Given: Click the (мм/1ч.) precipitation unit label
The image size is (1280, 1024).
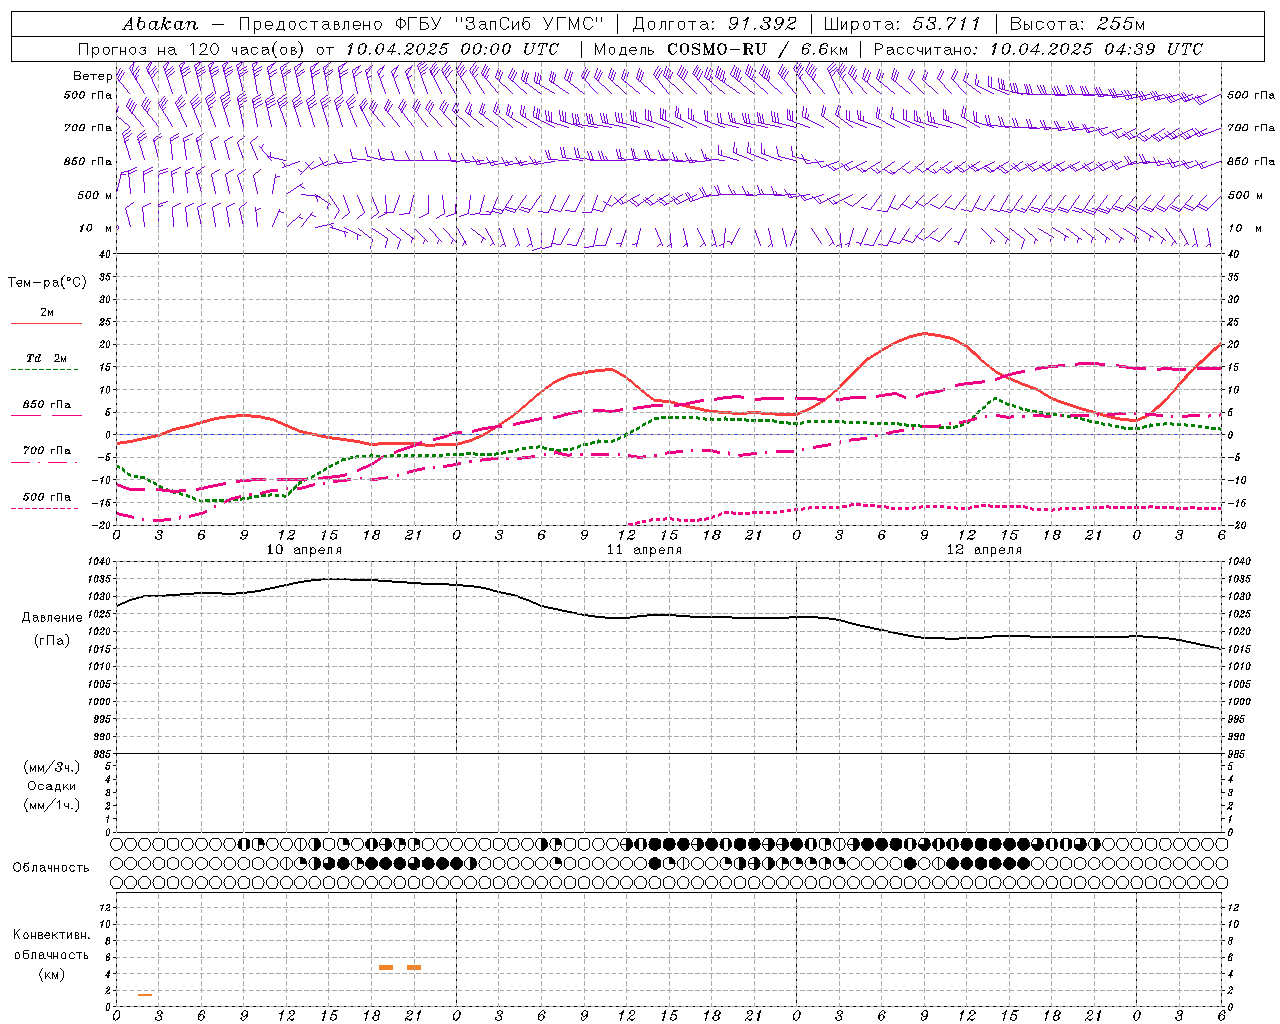Looking at the screenshot, I should [52, 805].
